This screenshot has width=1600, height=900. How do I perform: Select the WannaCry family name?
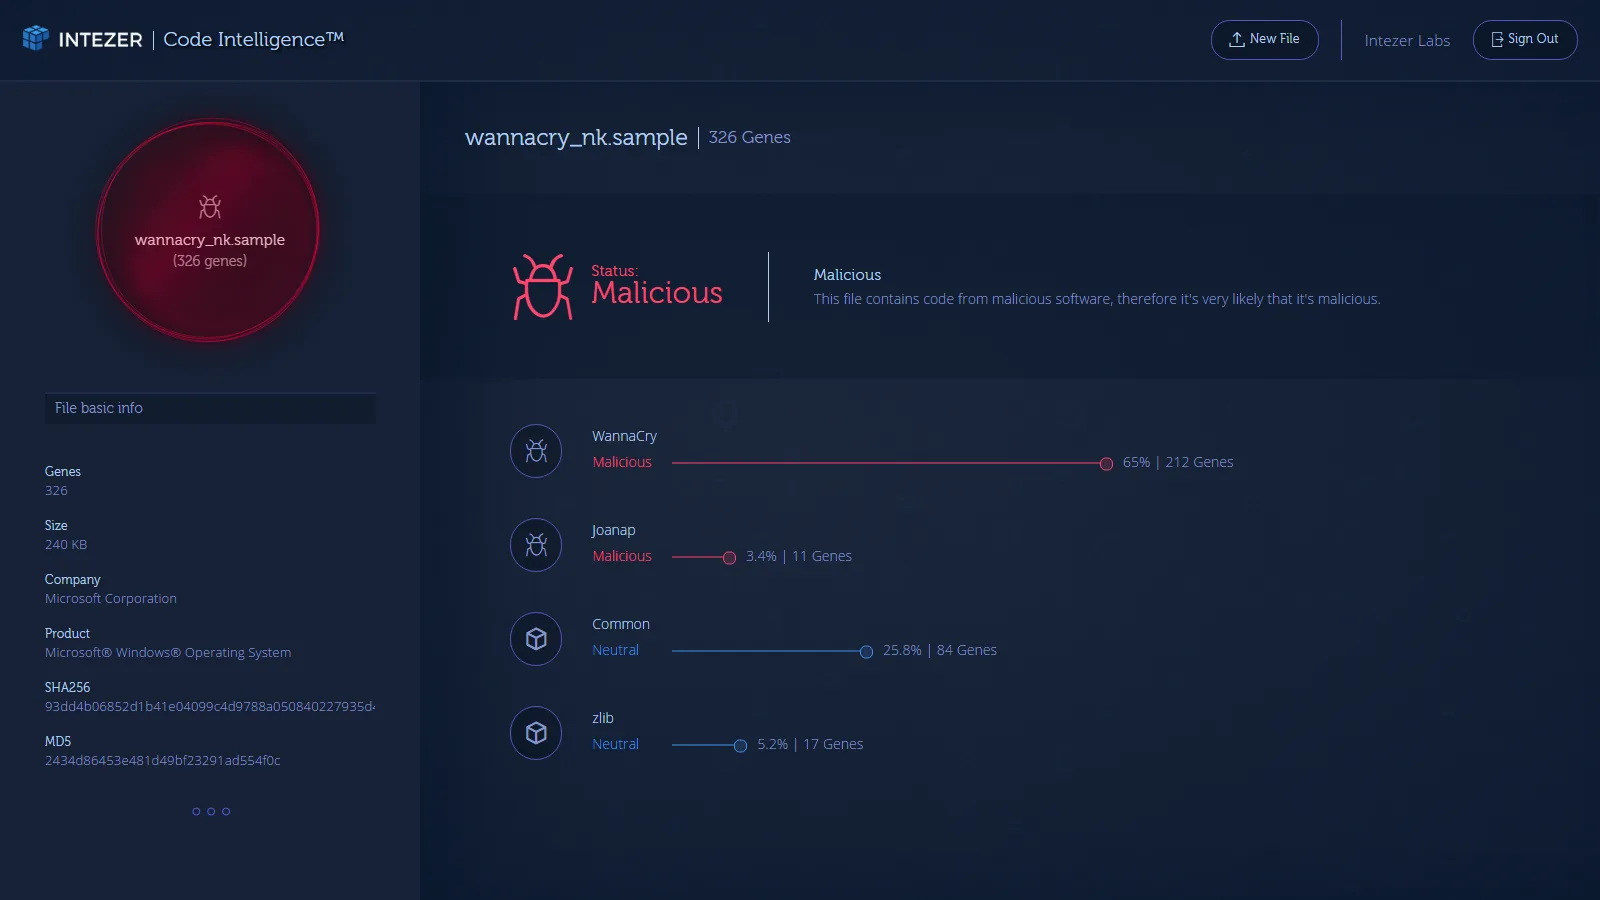(x=624, y=436)
